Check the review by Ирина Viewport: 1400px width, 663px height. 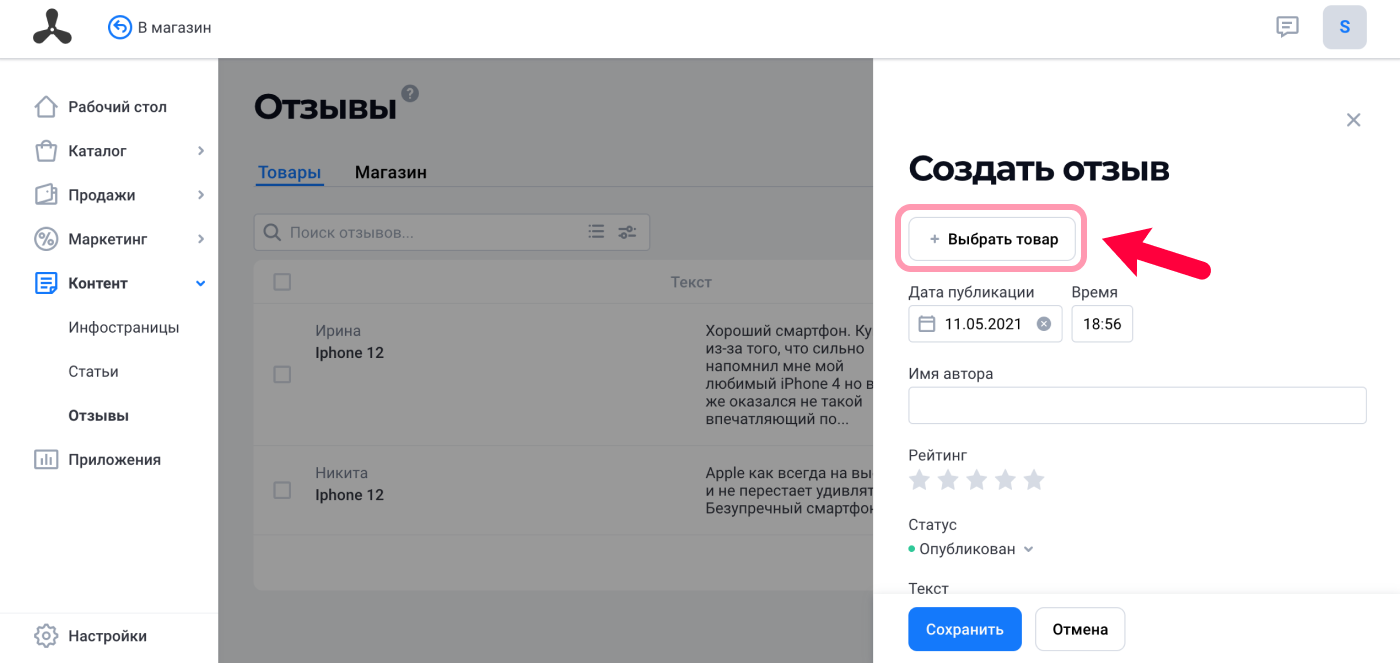click(x=282, y=374)
